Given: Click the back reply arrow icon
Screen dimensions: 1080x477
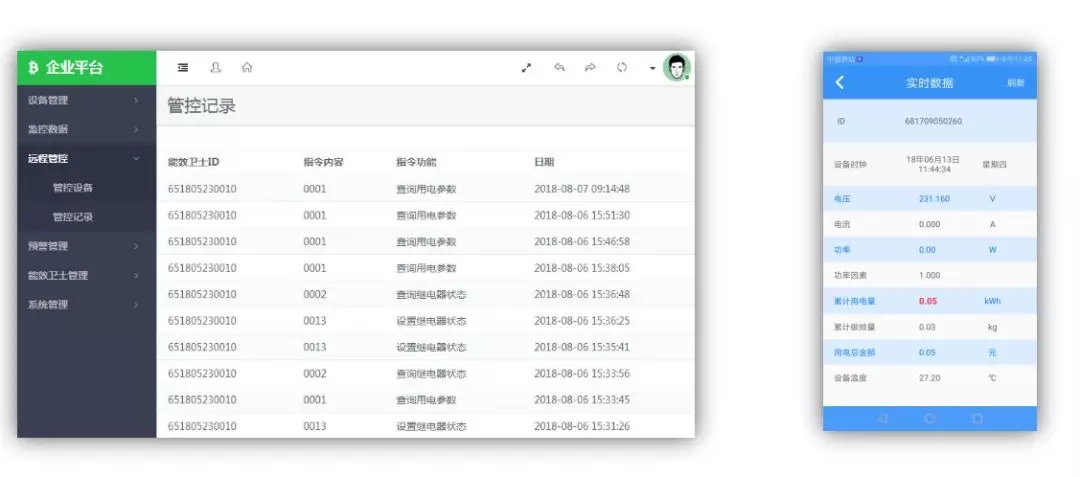Looking at the screenshot, I should coord(559,68).
